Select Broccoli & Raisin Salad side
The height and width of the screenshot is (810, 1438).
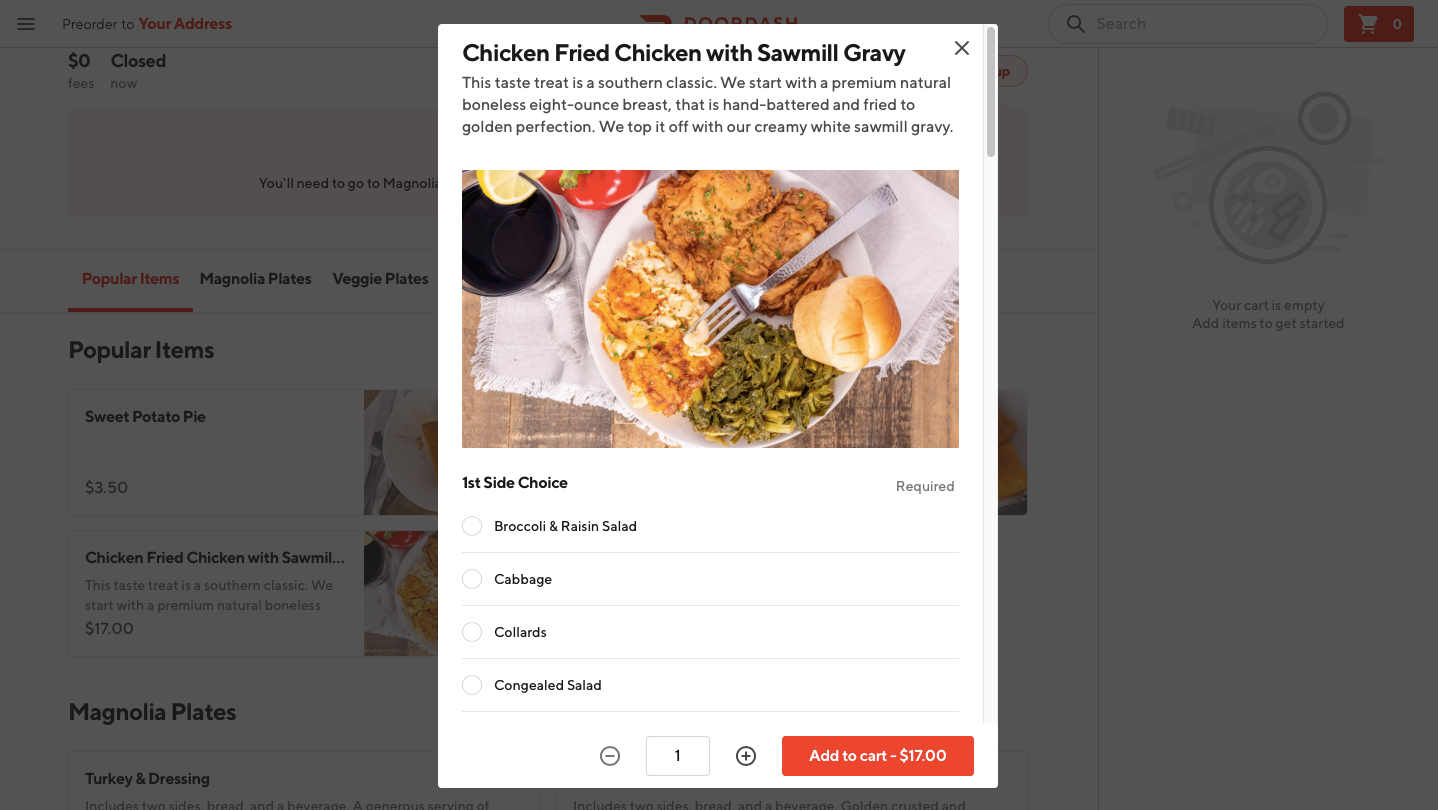pyautogui.click(x=472, y=526)
